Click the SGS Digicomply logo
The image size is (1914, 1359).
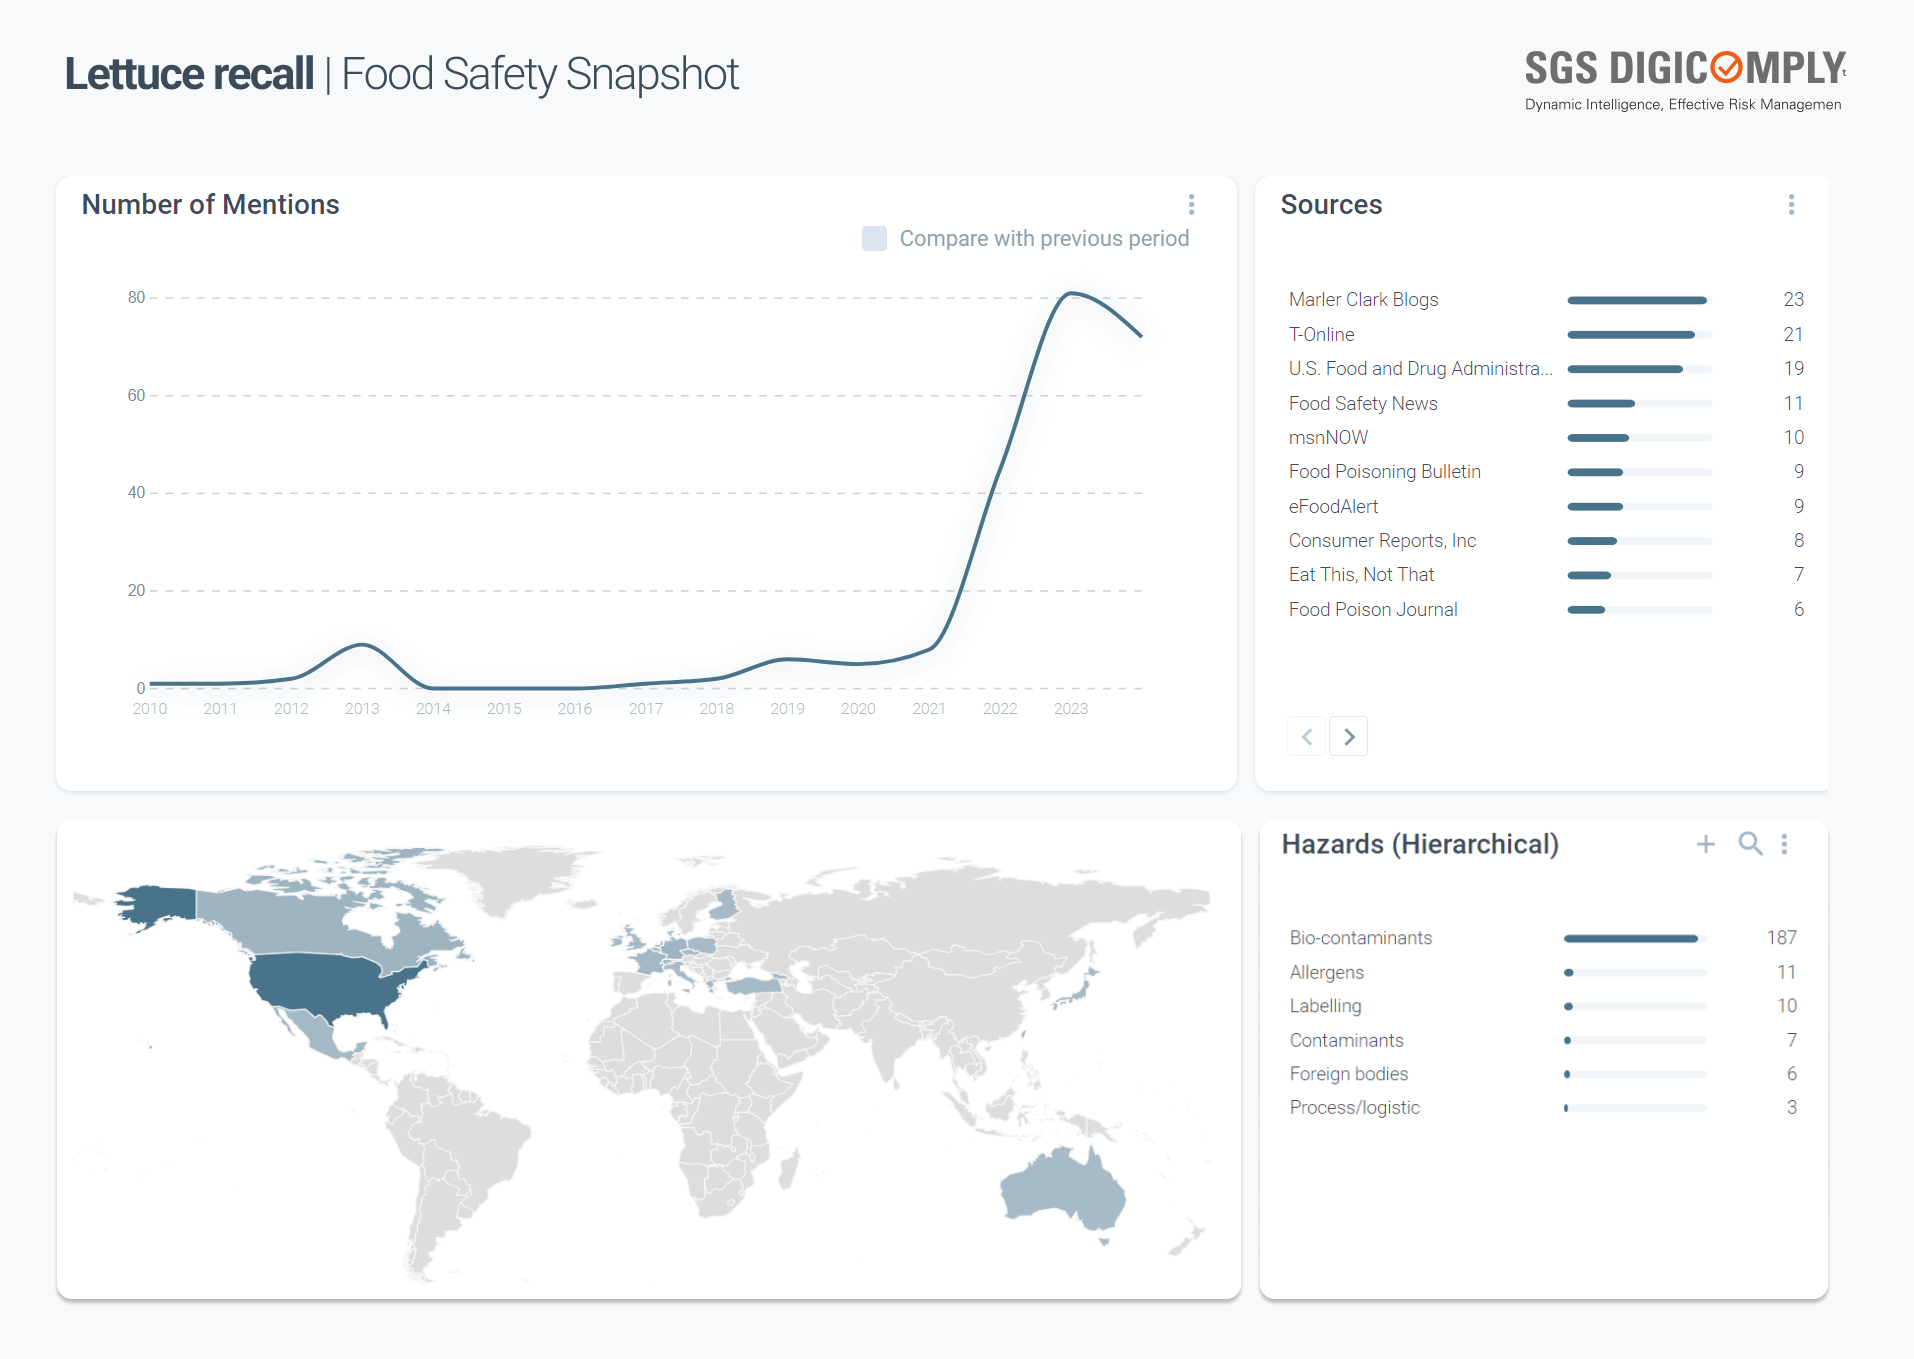coord(1684,80)
